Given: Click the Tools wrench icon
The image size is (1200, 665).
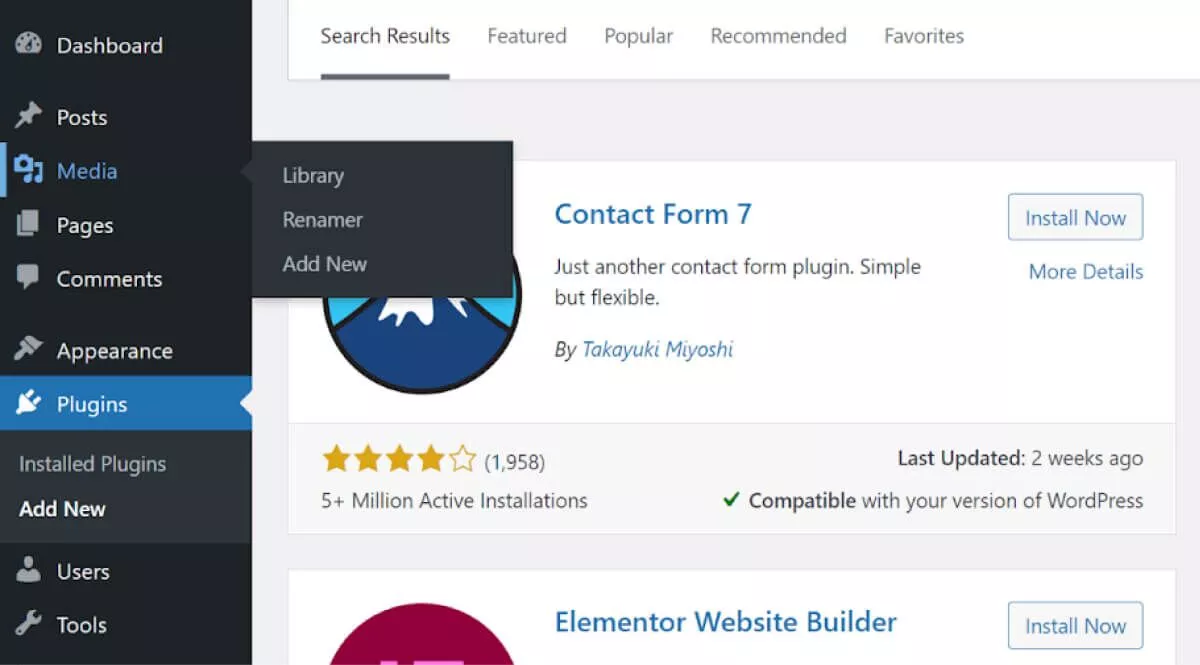Looking at the screenshot, I should (x=29, y=625).
